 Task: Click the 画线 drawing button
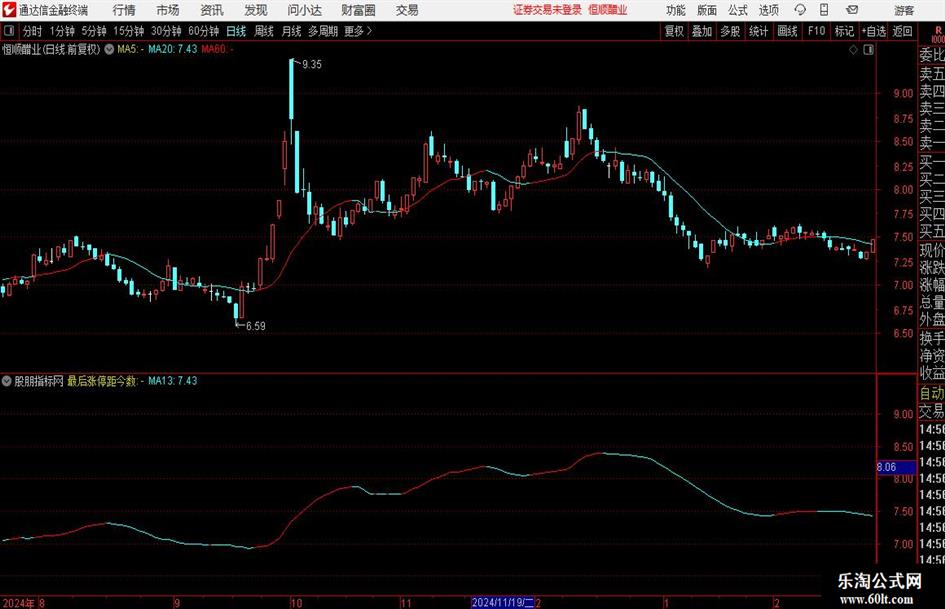pyautogui.click(x=787, y=31)
